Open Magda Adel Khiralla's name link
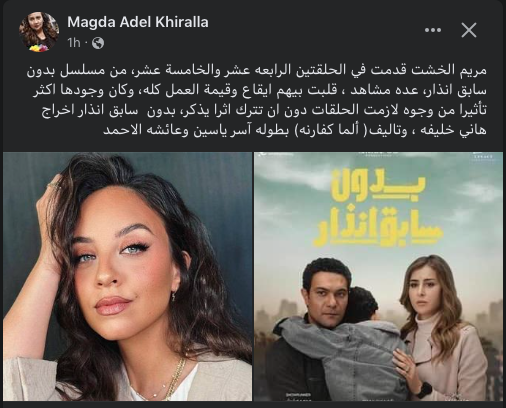506x408 pixels. [x=138, y=22]
